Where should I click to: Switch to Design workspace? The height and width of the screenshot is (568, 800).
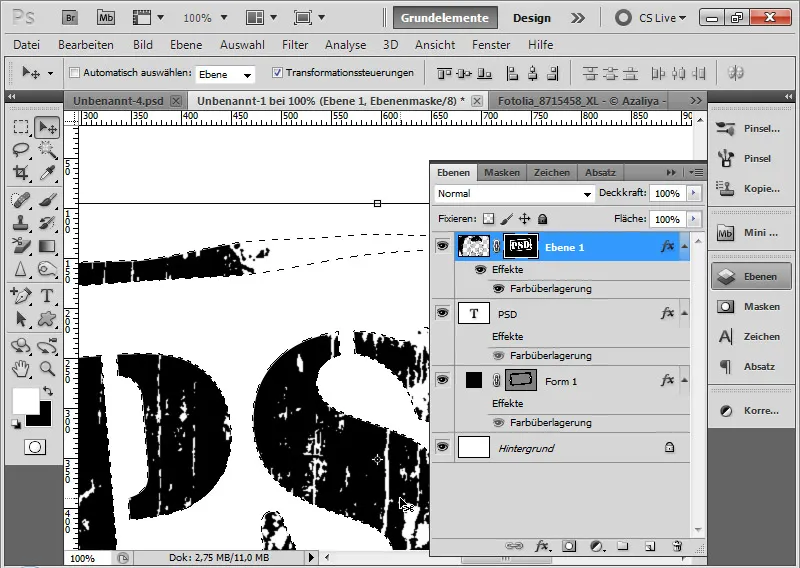[532, 18]
